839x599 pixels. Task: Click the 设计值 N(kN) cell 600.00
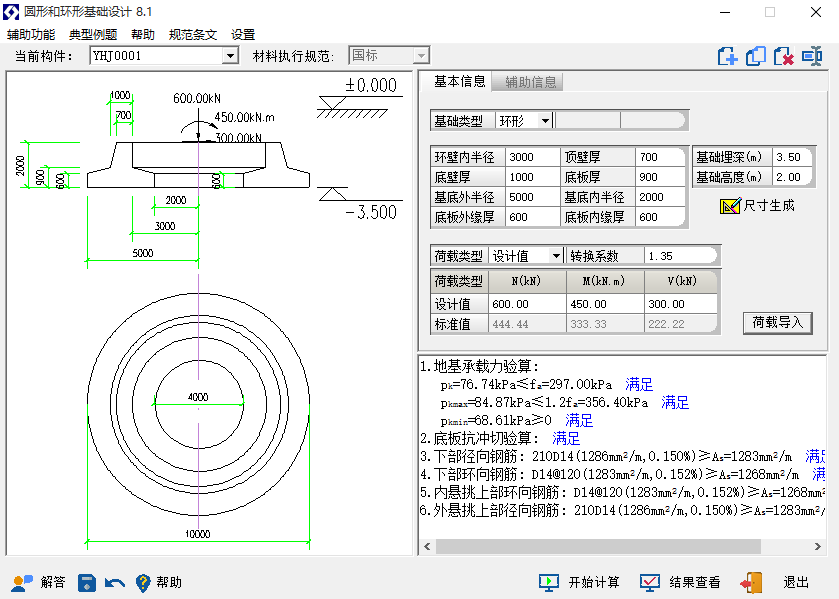[x=527, y=304]
